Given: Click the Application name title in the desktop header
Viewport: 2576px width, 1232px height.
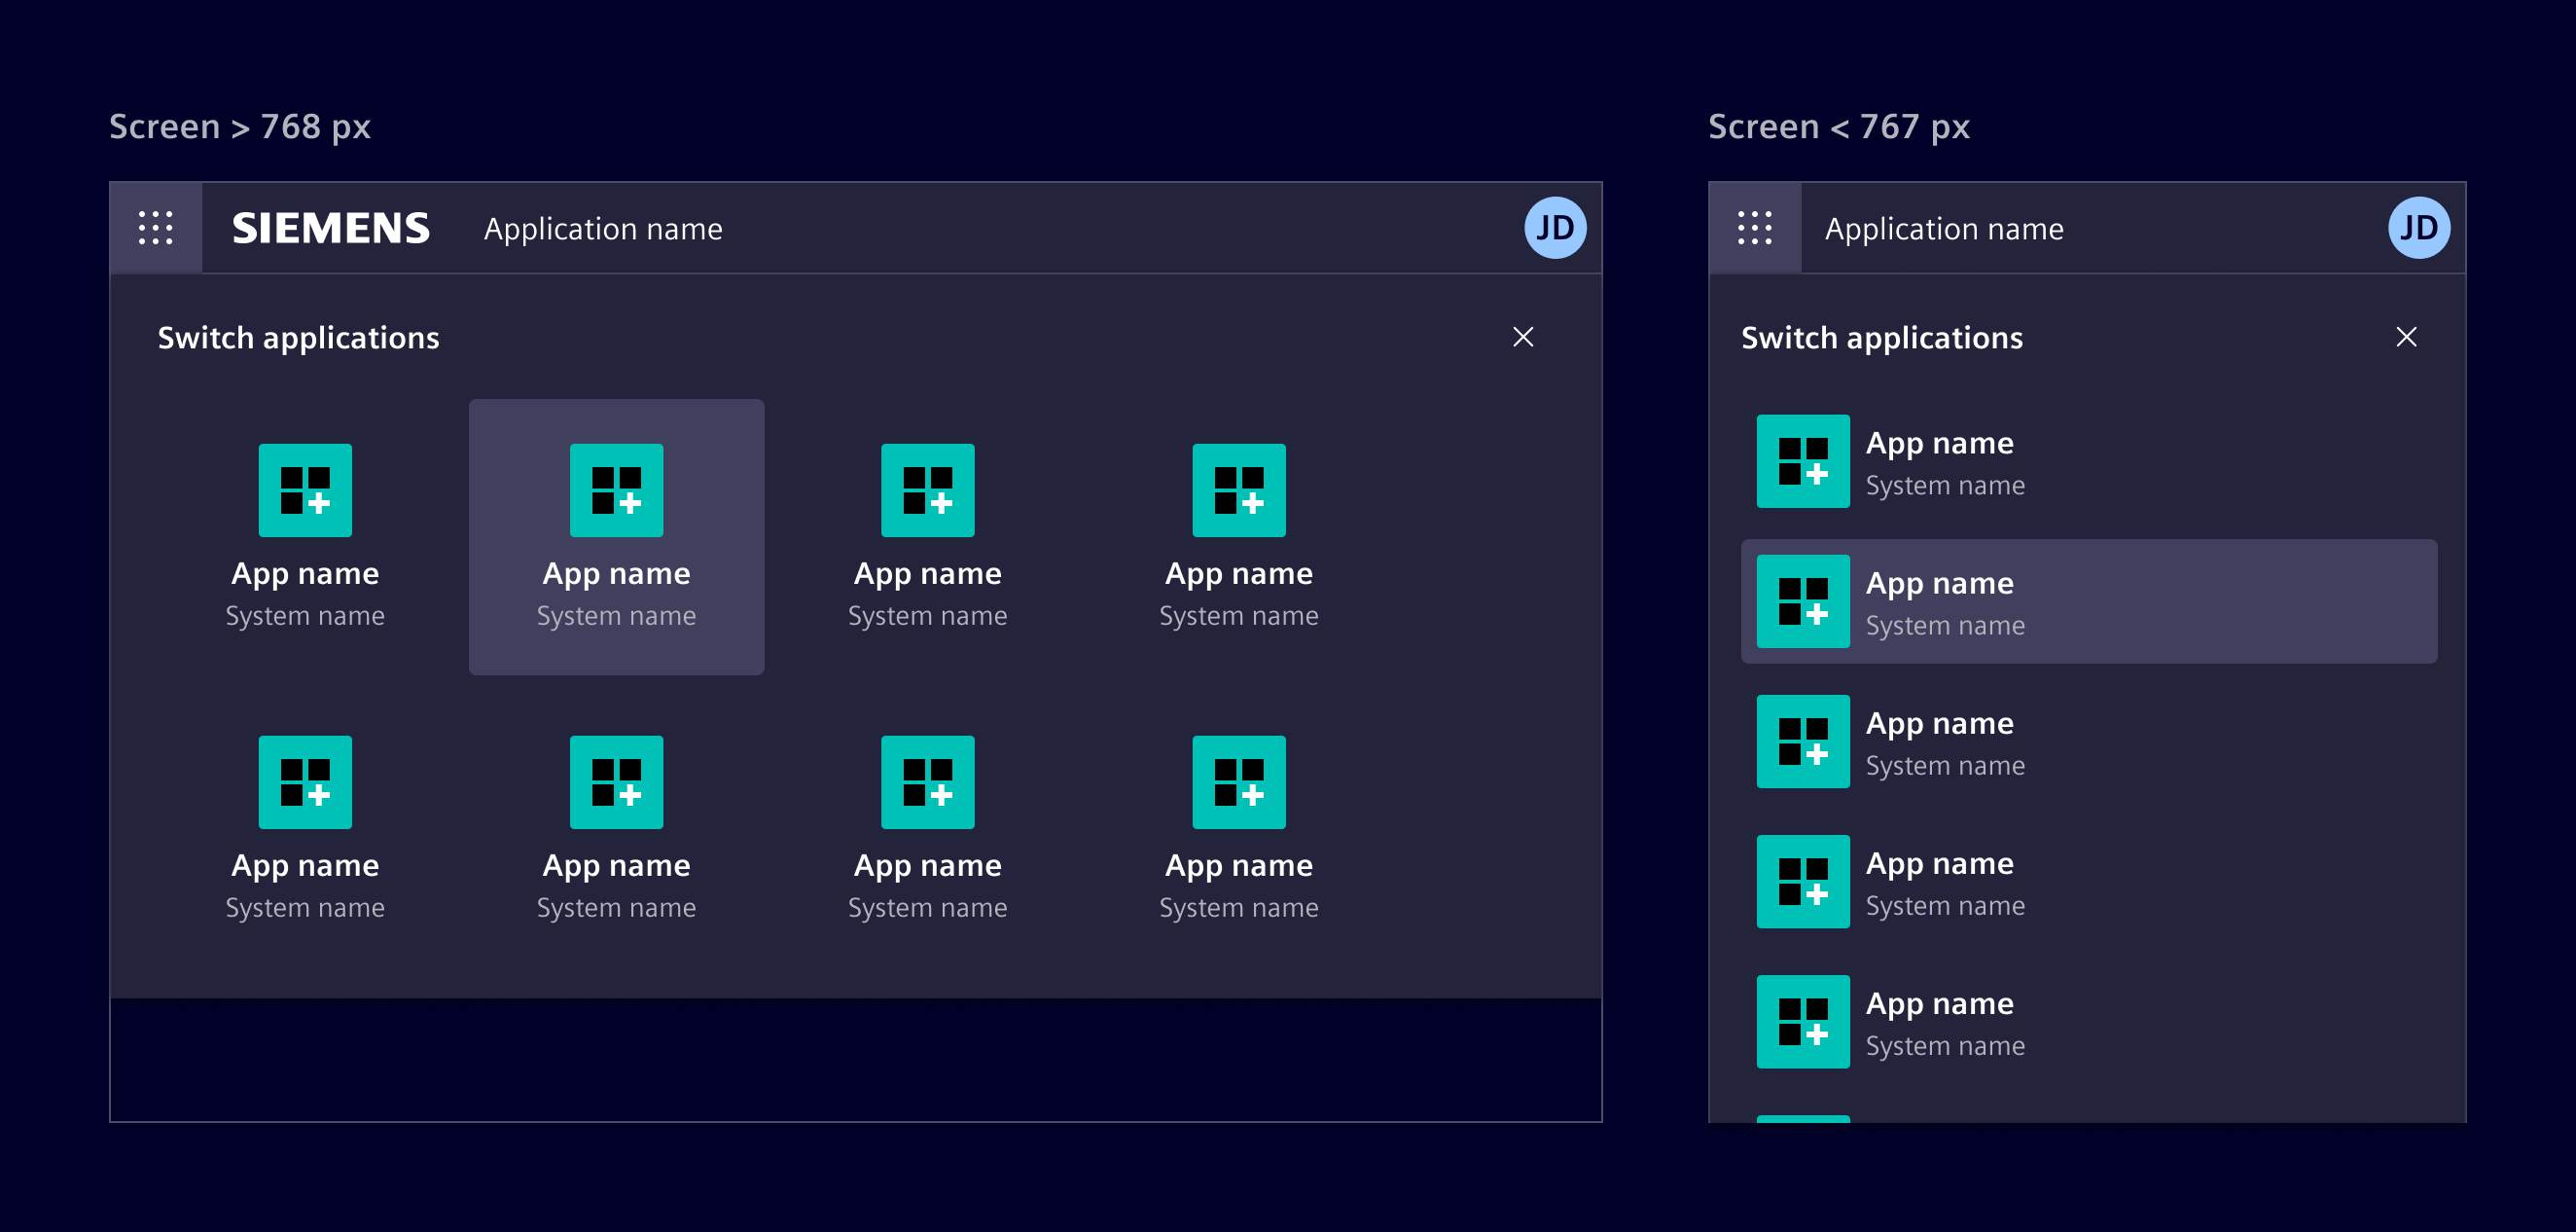Looking at the screenshot, I should pyautogui.click(x=604, y=228).
